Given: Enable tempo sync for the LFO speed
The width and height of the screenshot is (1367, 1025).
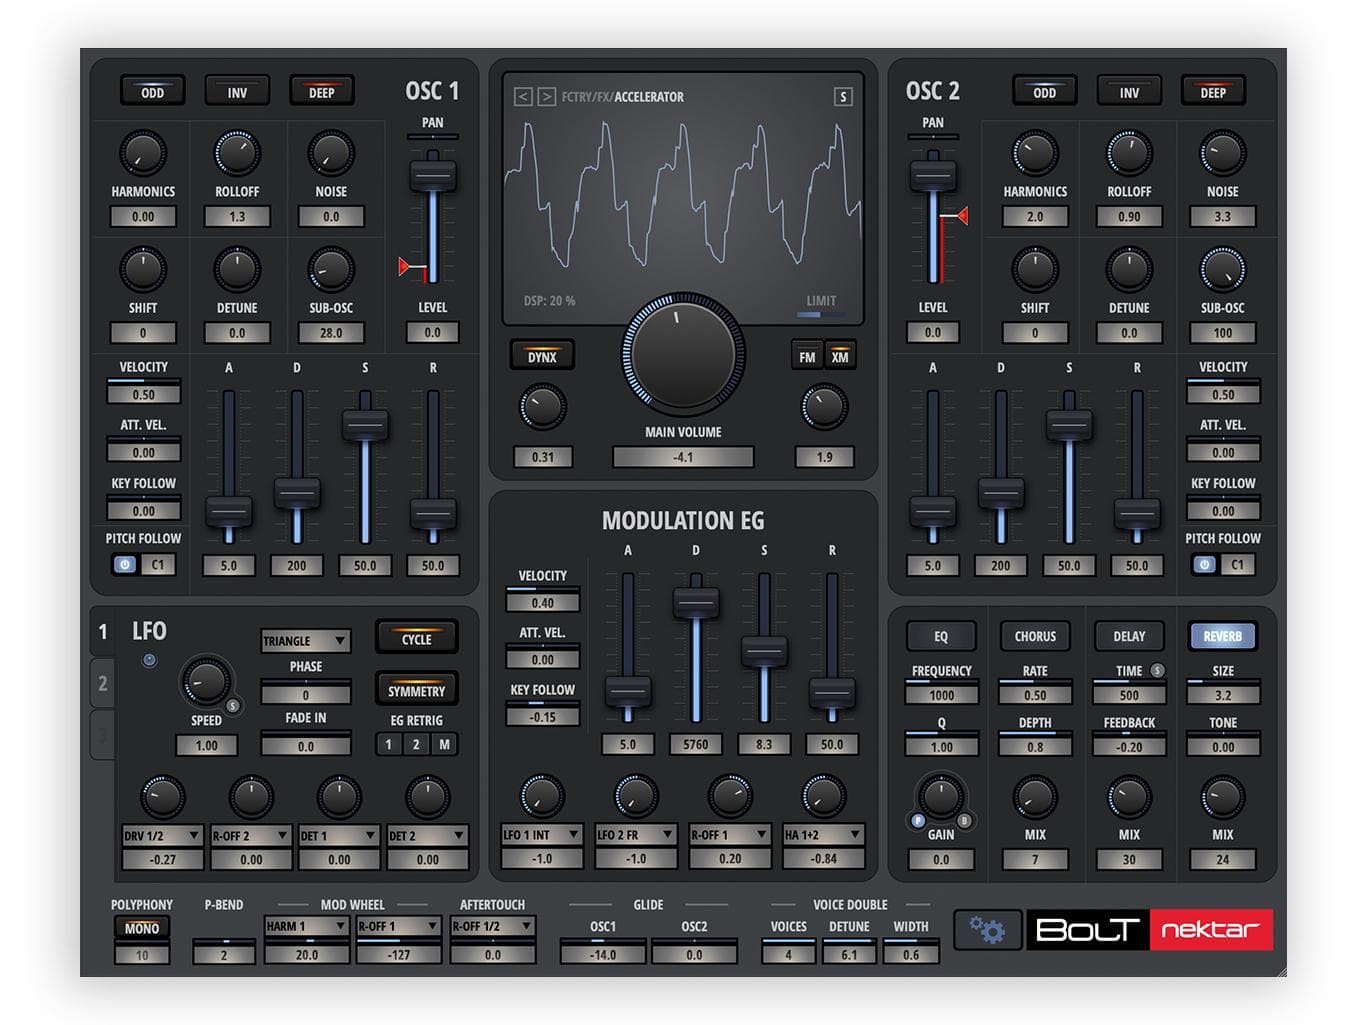Looking at the screenshot, I should pyautogui.click(x=233, y=707).
